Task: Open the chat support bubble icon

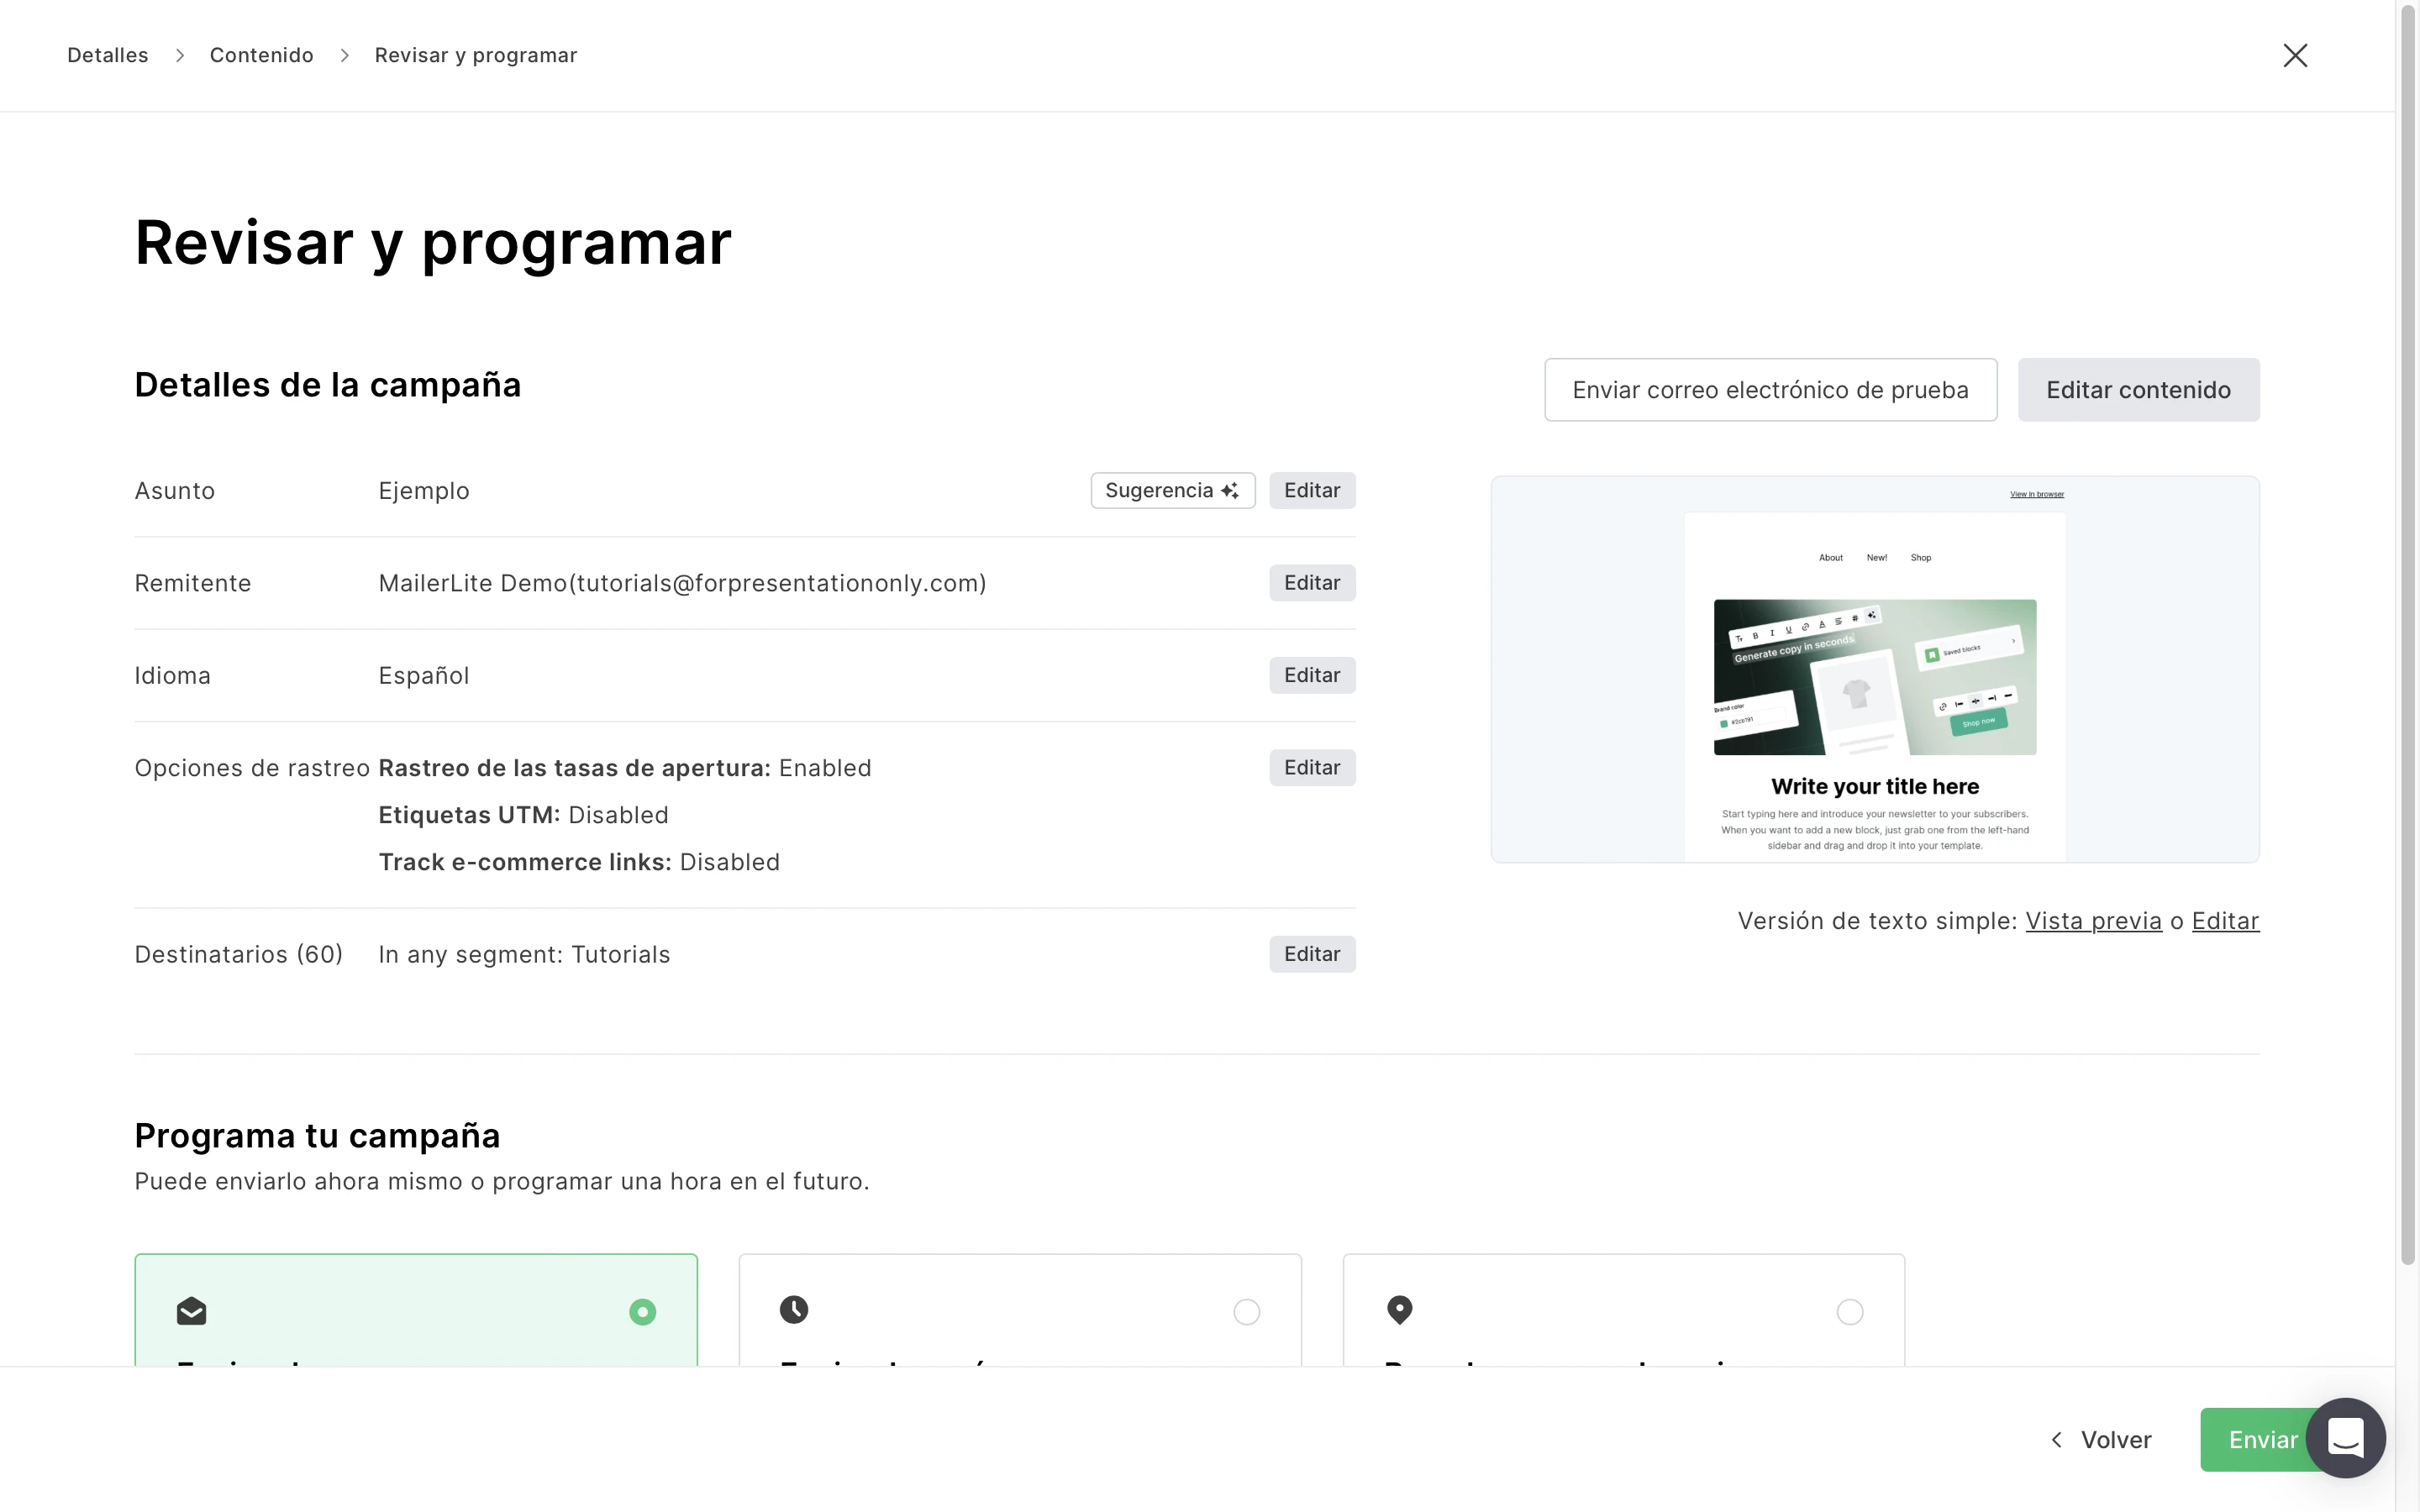Action: (x=2345, y=1438)
